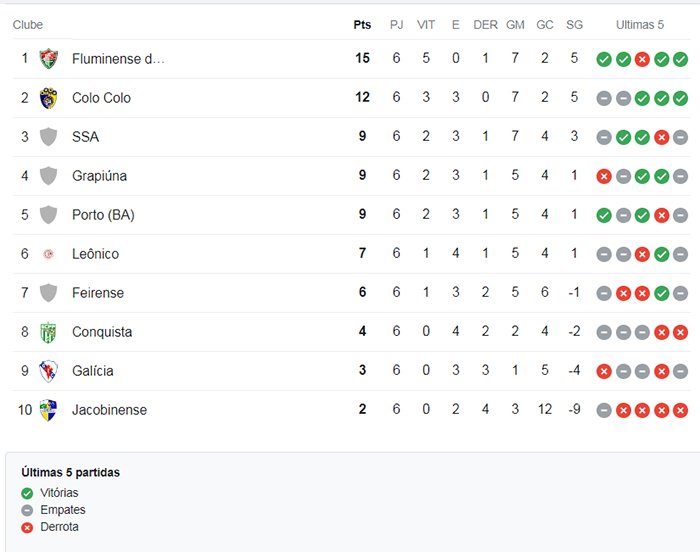
Task: Click the green Vitórias legend icon
Action: pos(27,493)
